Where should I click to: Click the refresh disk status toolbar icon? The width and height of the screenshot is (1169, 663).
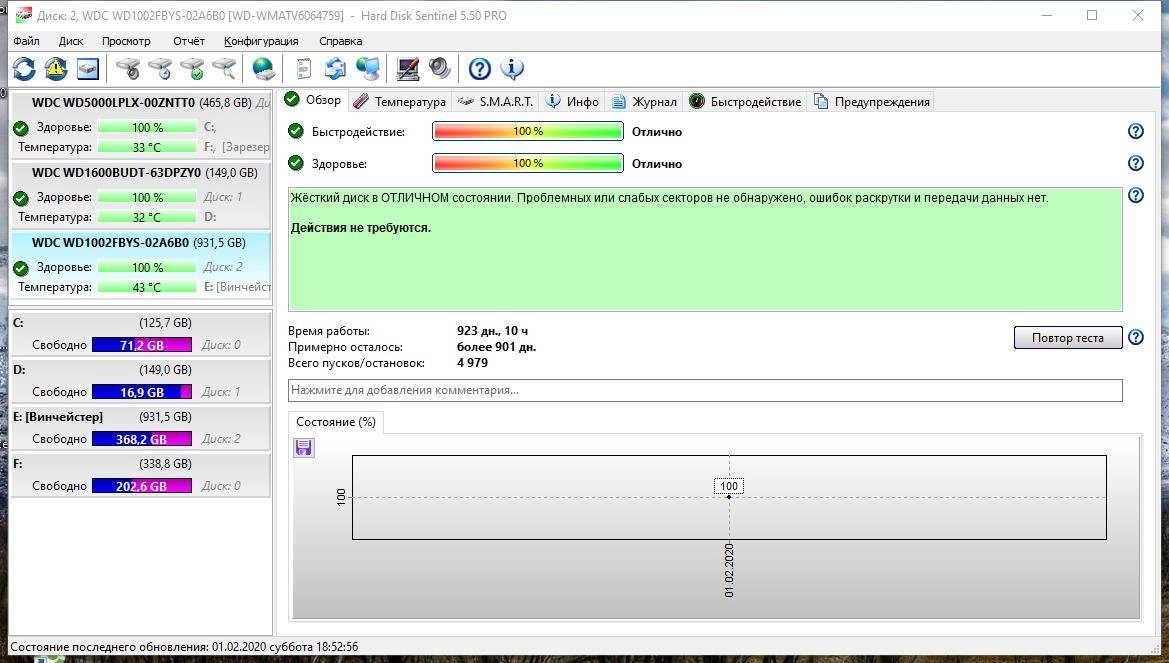pyautogui.click(x=24, y=69)
